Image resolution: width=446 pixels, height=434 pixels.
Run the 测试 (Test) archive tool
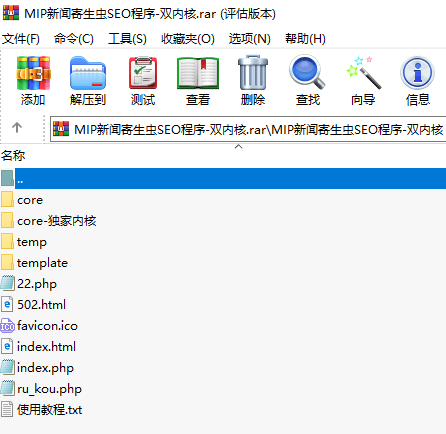(x=143, y=81)
